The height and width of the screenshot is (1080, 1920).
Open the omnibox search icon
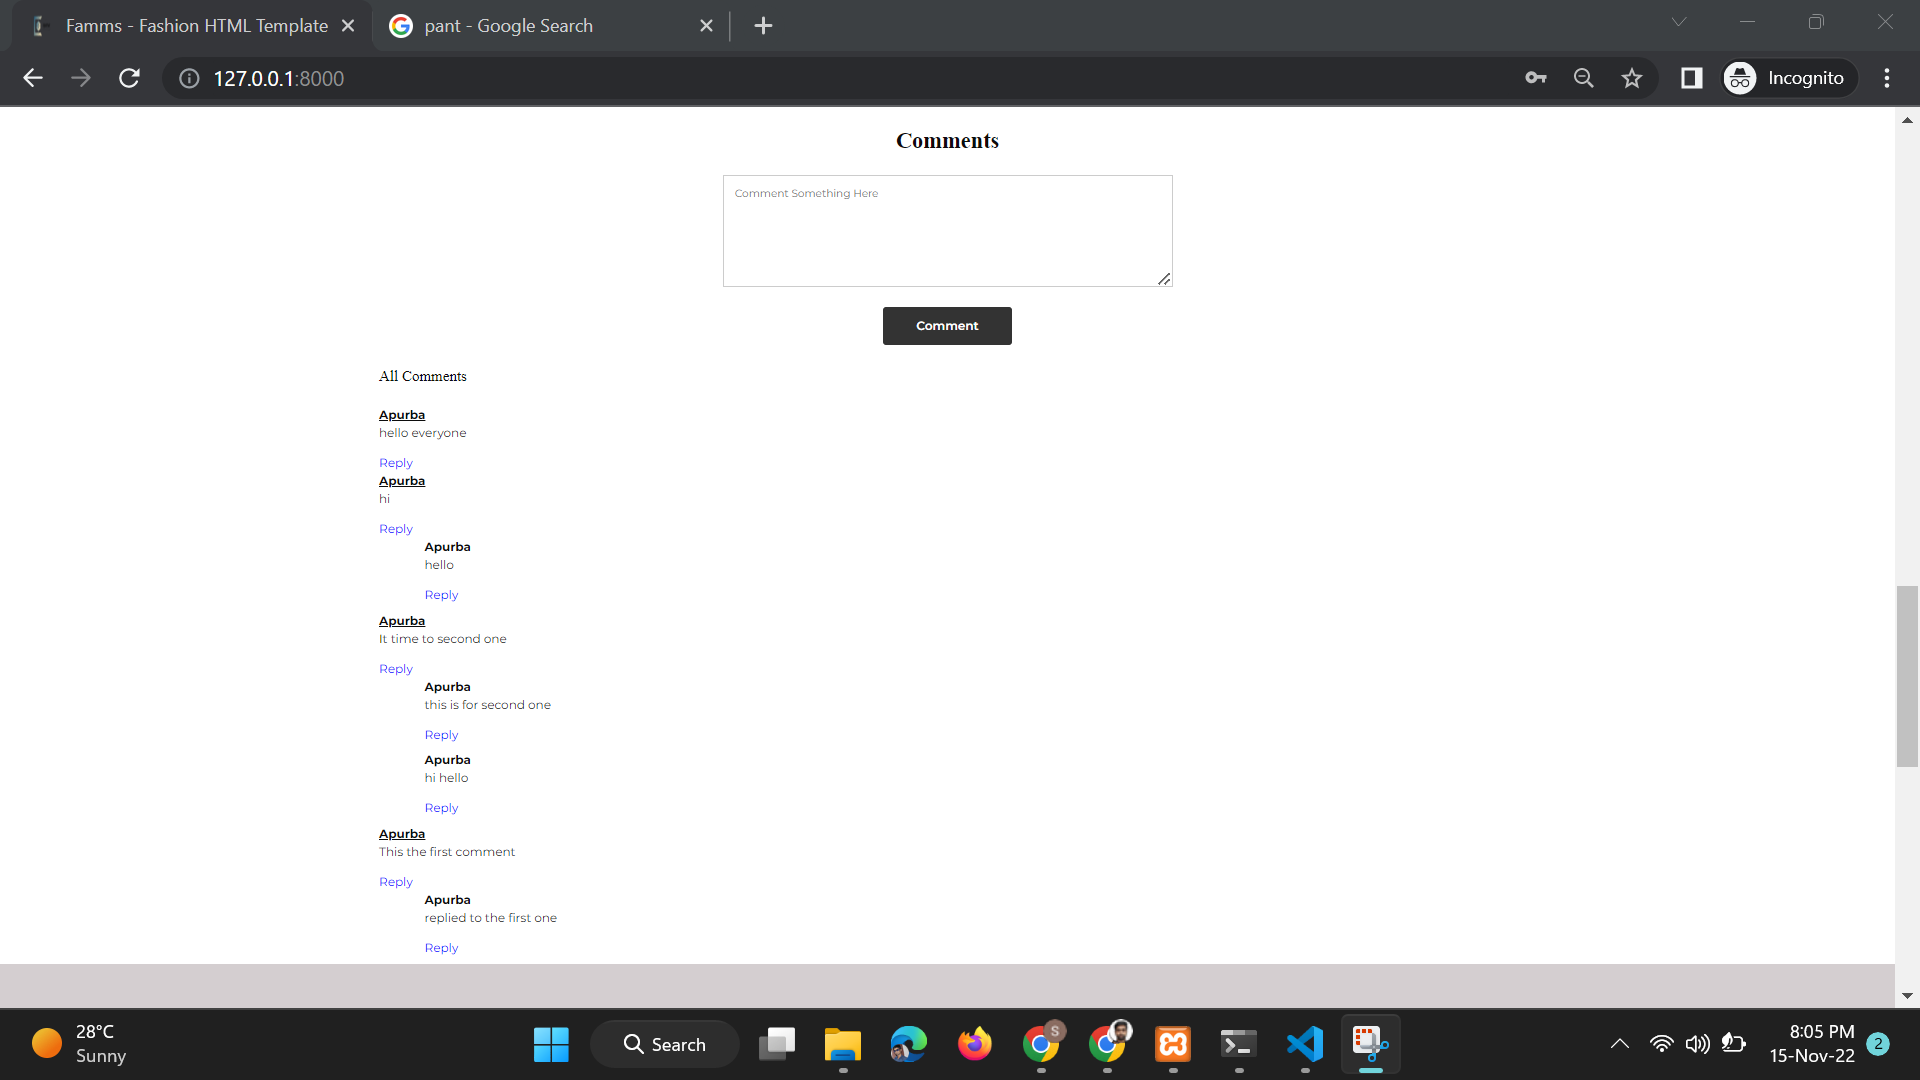pyautogui.click(x=1583, y=78)
